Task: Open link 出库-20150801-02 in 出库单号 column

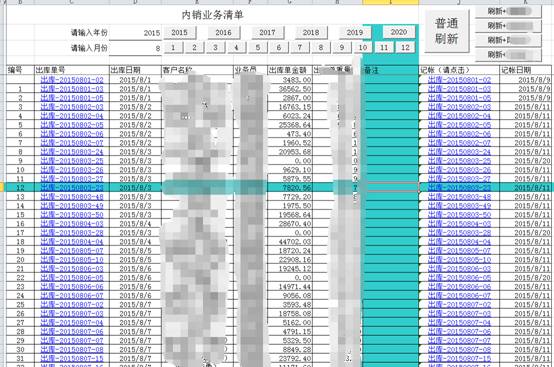Action: coord(72,80)
